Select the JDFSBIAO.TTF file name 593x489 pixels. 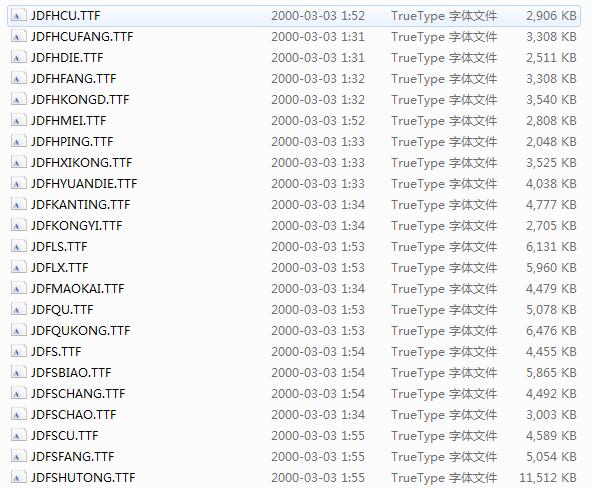(x=71, y=373)
